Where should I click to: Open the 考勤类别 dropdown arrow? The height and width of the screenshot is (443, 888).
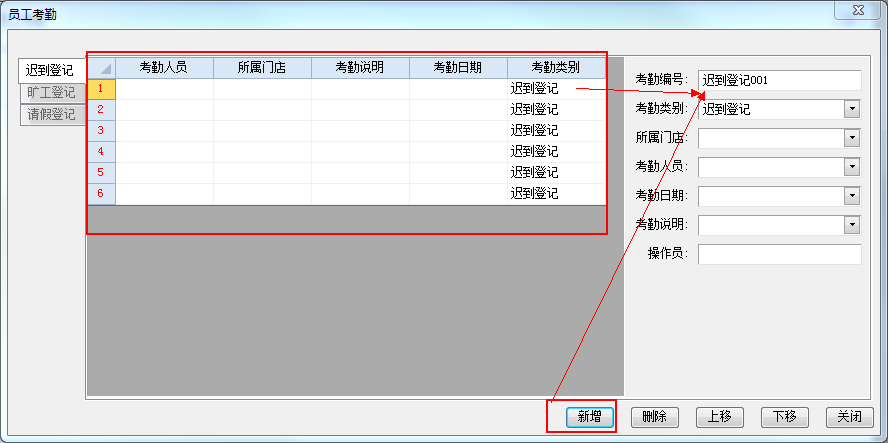click(x=852, y=109)
